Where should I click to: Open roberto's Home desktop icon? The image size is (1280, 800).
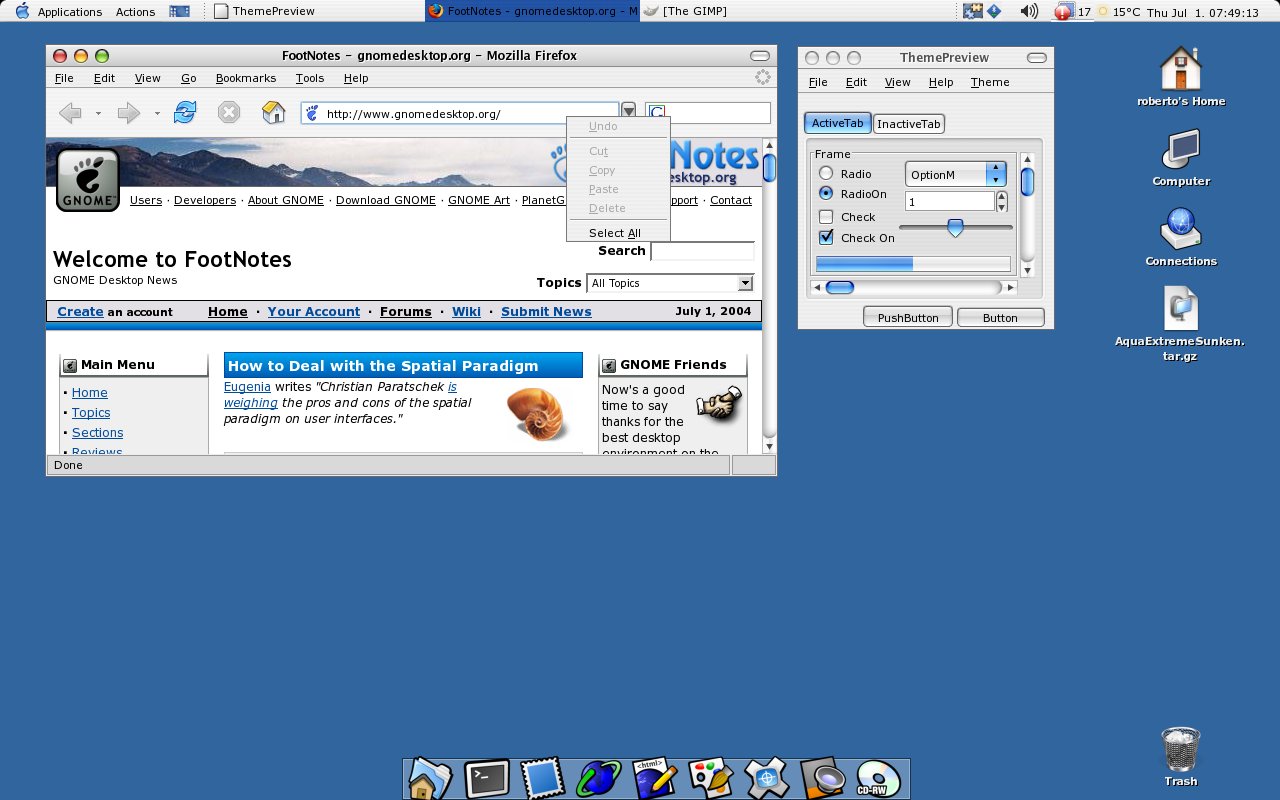[x=1181, y=69]
